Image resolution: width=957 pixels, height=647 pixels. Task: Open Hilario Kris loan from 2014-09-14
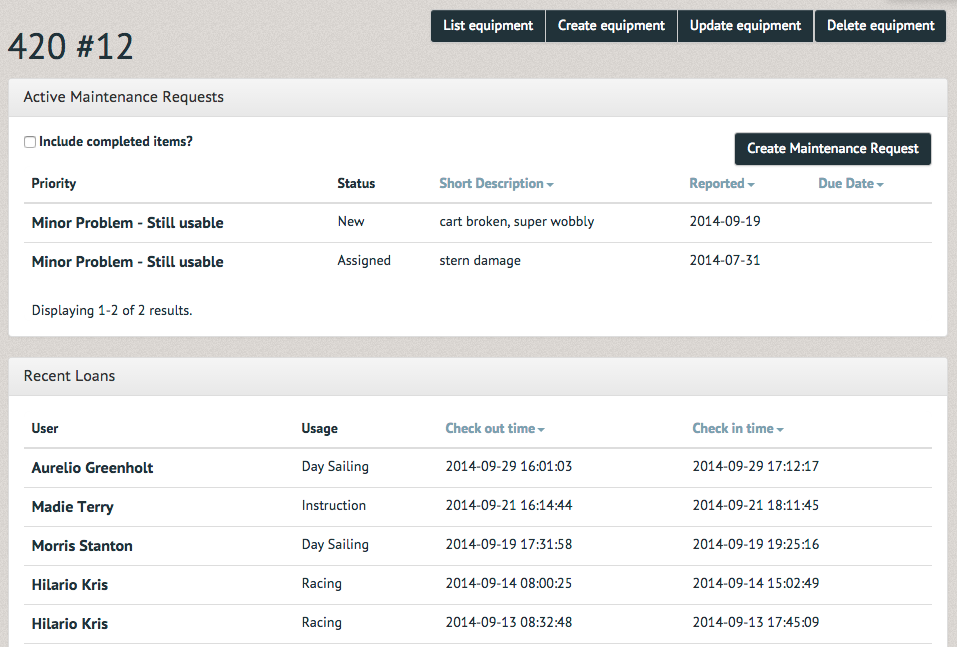(70, 585)
